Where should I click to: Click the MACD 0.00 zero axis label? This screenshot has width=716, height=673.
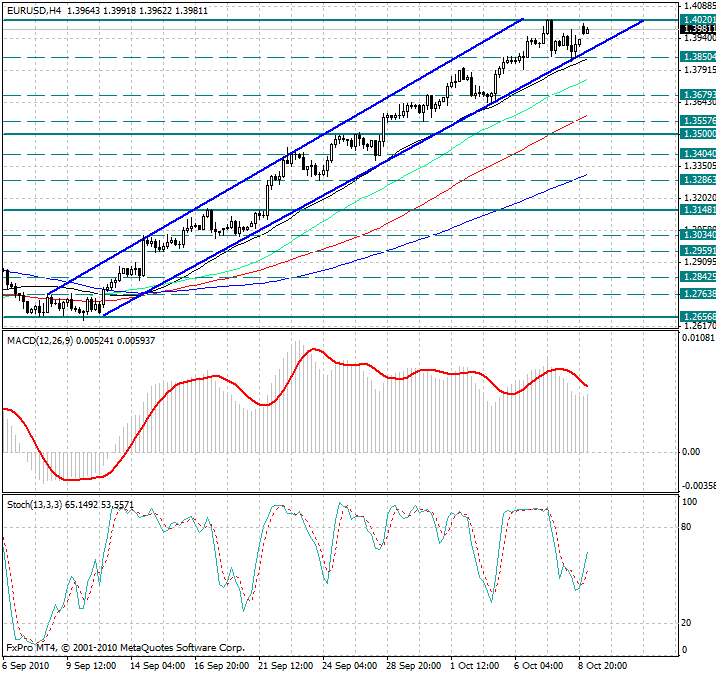(x=691, y=452)
